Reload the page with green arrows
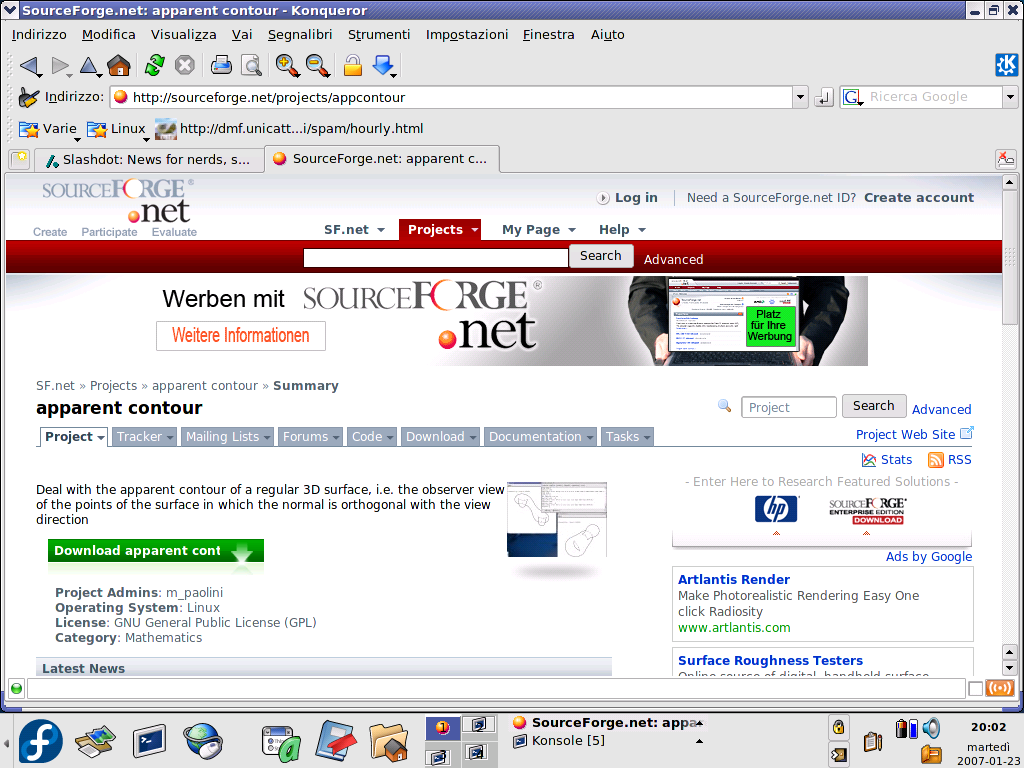The width and height of the screenshot is (1024, 768). (x=155, y=65)
